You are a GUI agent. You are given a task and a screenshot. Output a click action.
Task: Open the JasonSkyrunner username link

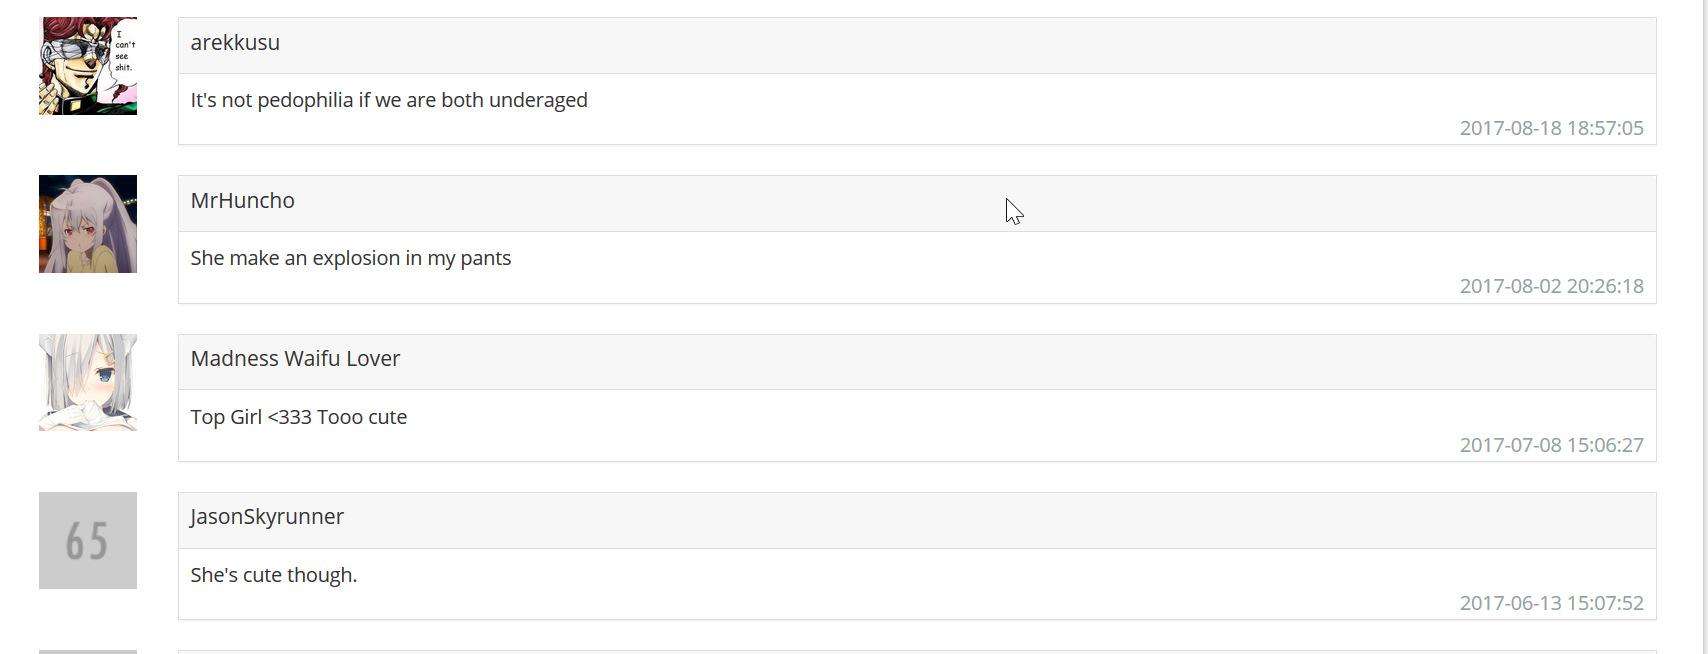pyautogui.click(x=267, y=517)
